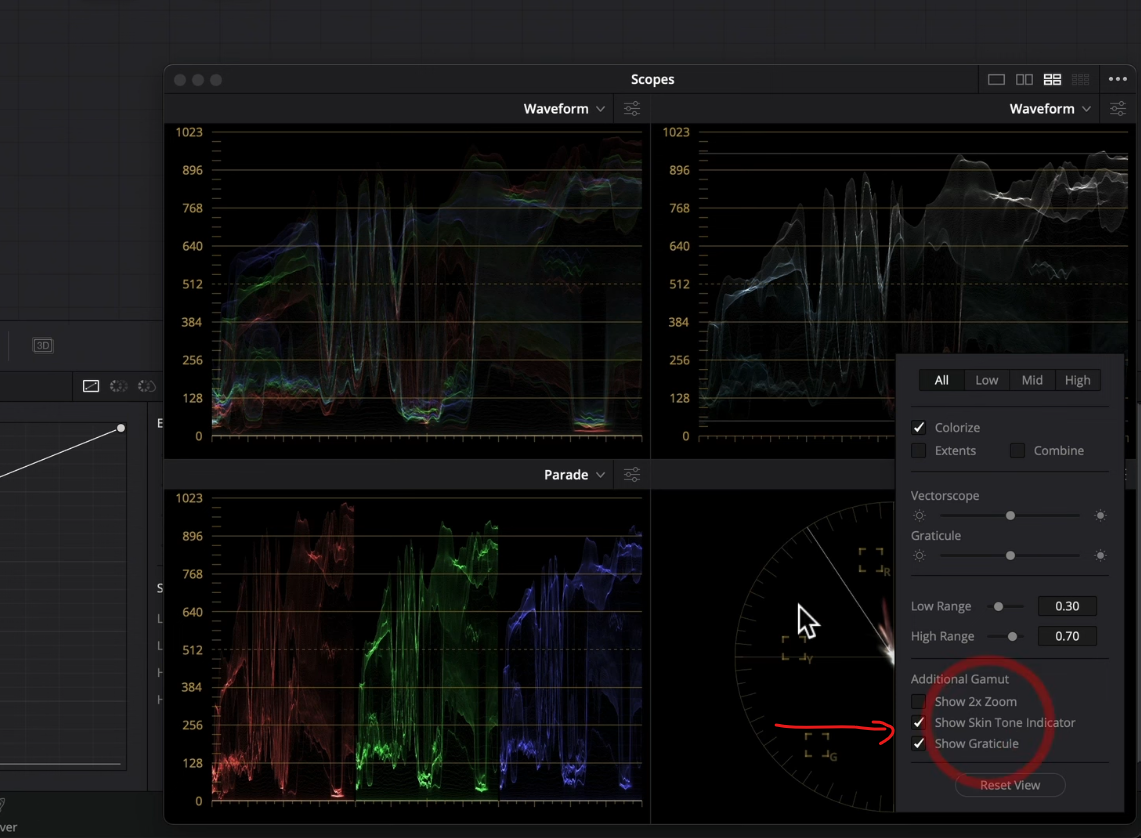This screenshot has height=838, width=1141.
Task: Select the middle dotted-circle curve icon
Action: pos(119,386)
